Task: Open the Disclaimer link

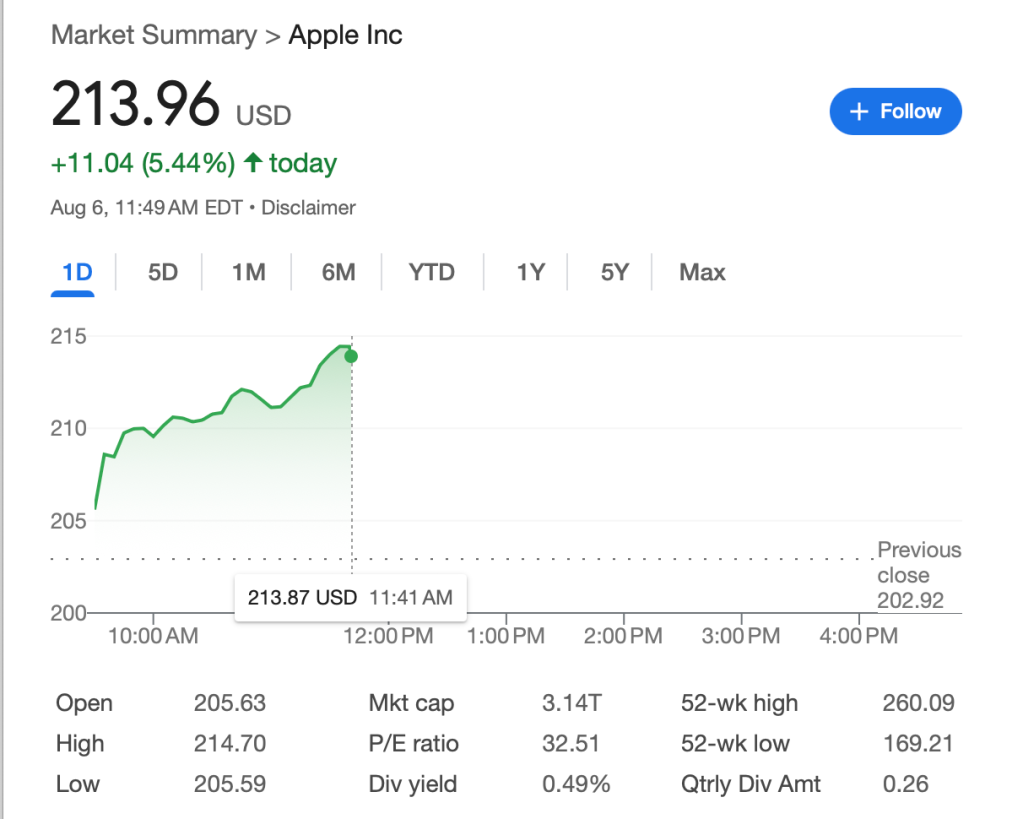Action: coord(308,208)
